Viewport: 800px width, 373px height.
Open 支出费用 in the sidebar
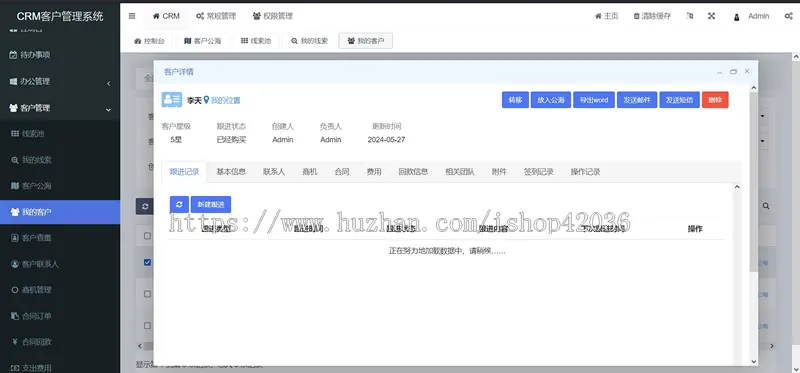point(60,367)
